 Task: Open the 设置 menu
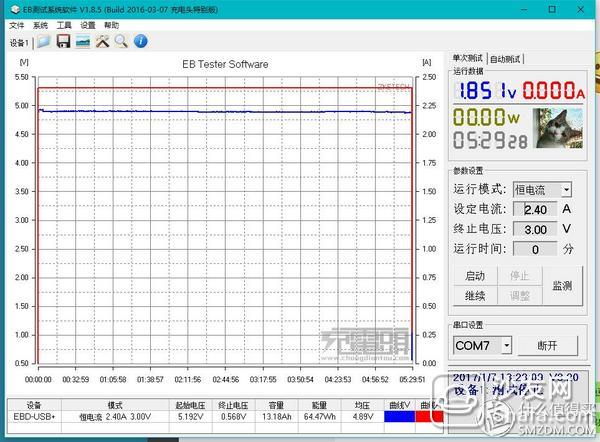point(88,25)
